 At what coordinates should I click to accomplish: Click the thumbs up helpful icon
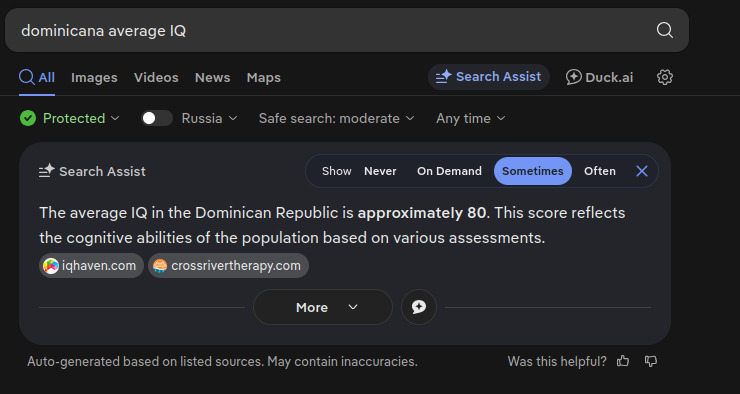pyautogui.click(x=623, y=361)
